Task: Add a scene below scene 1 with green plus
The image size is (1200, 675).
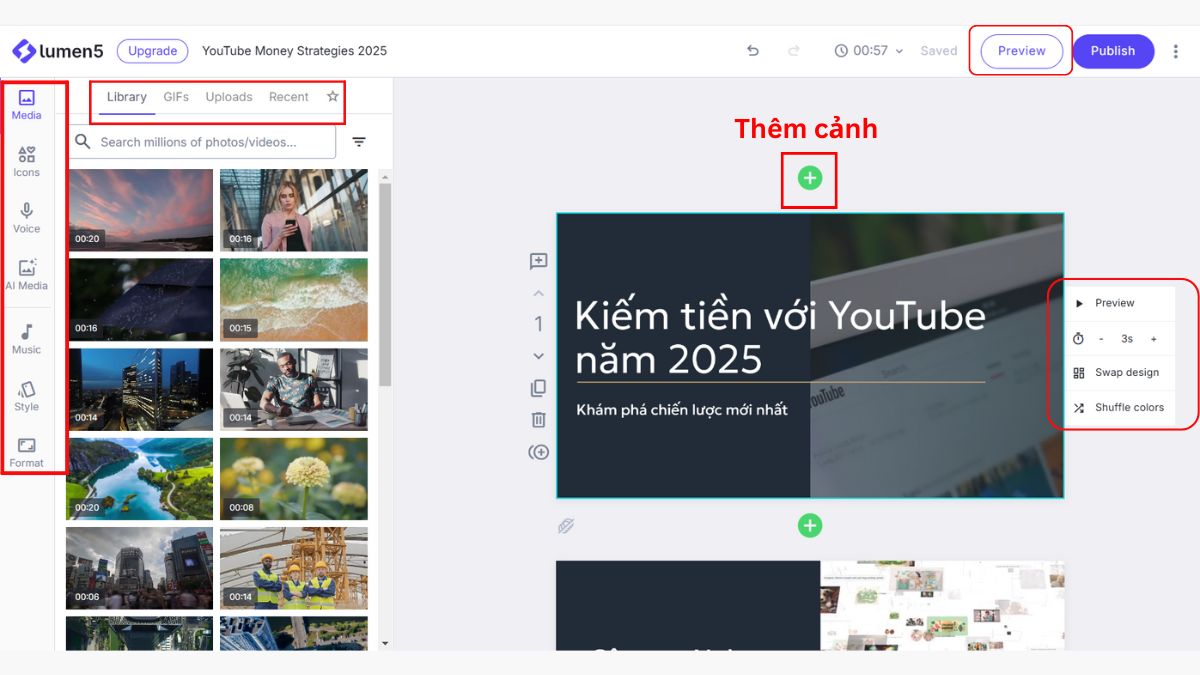Action: click(810, 525)
